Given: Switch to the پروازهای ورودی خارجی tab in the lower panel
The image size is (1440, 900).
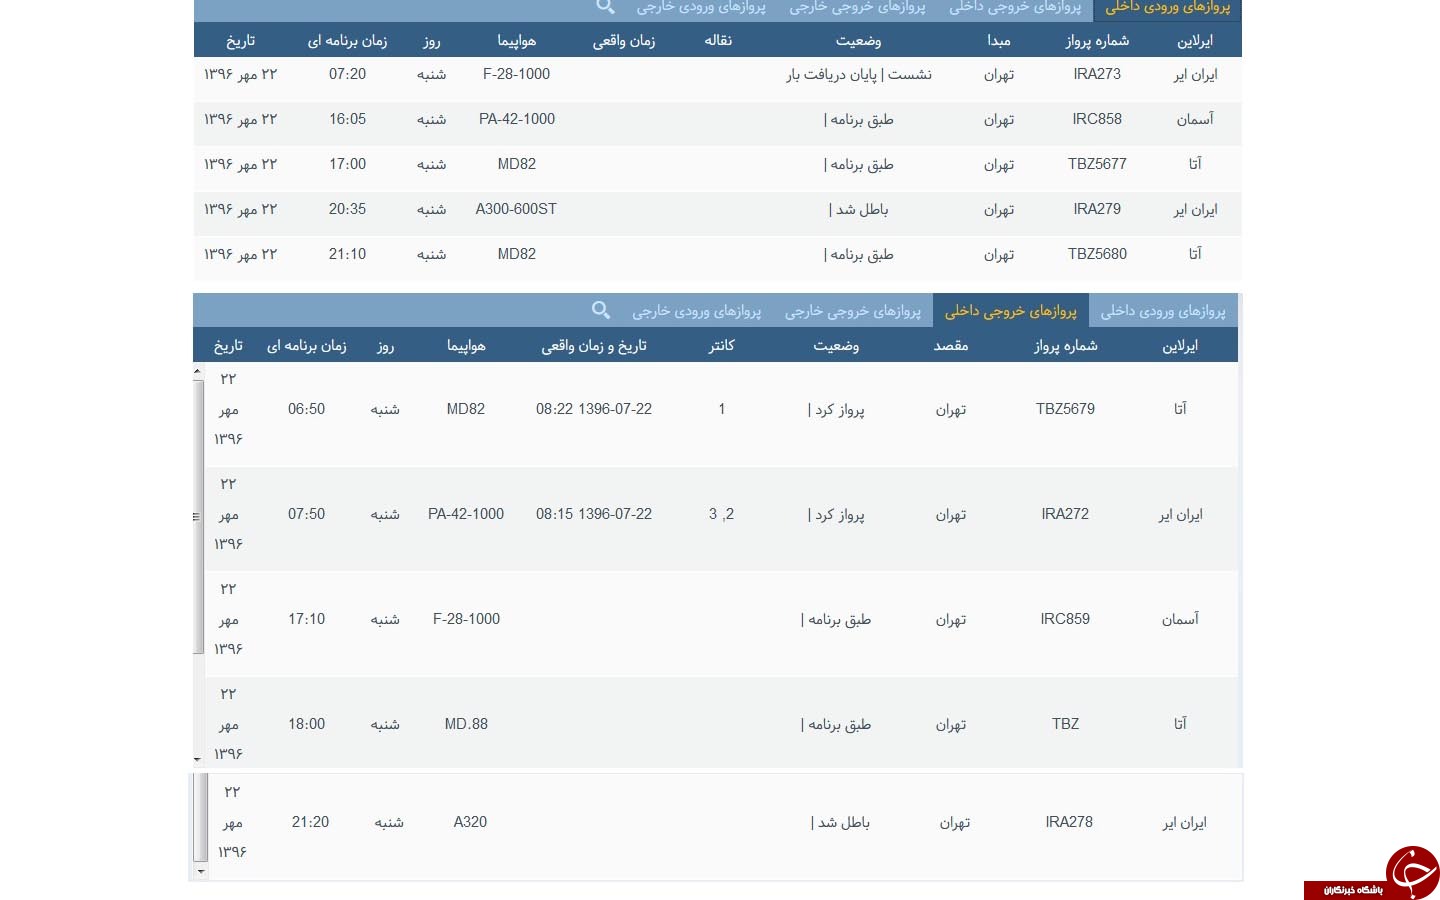Looking at the screenshot, I should [x=697, y=311].
